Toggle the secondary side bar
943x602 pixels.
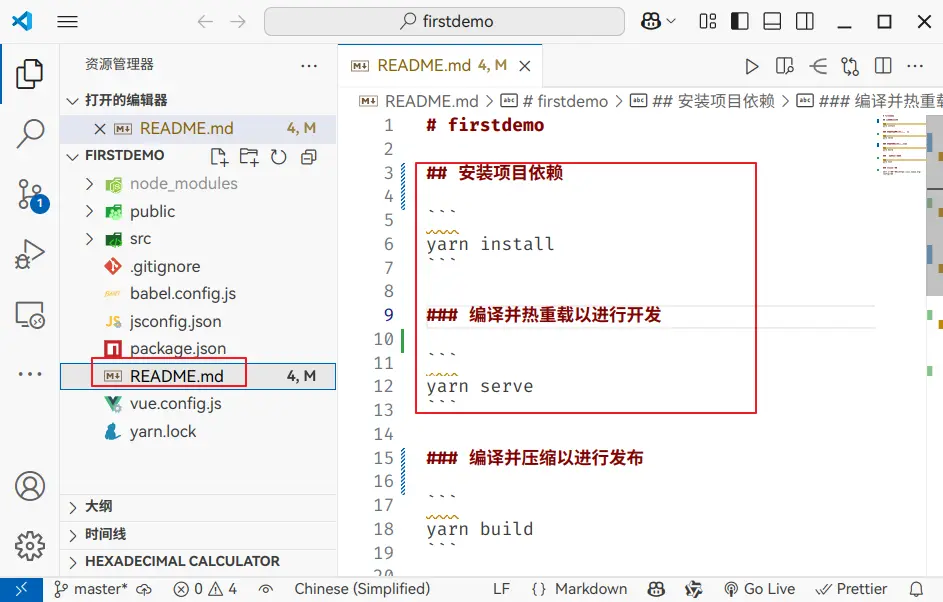coord(805,22)
